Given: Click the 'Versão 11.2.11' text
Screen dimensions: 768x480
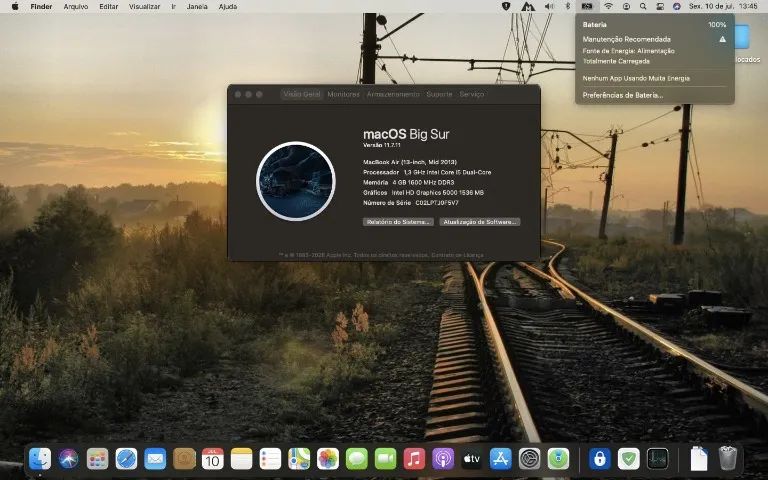Looking at the screenshot, I should pos(382,145).
